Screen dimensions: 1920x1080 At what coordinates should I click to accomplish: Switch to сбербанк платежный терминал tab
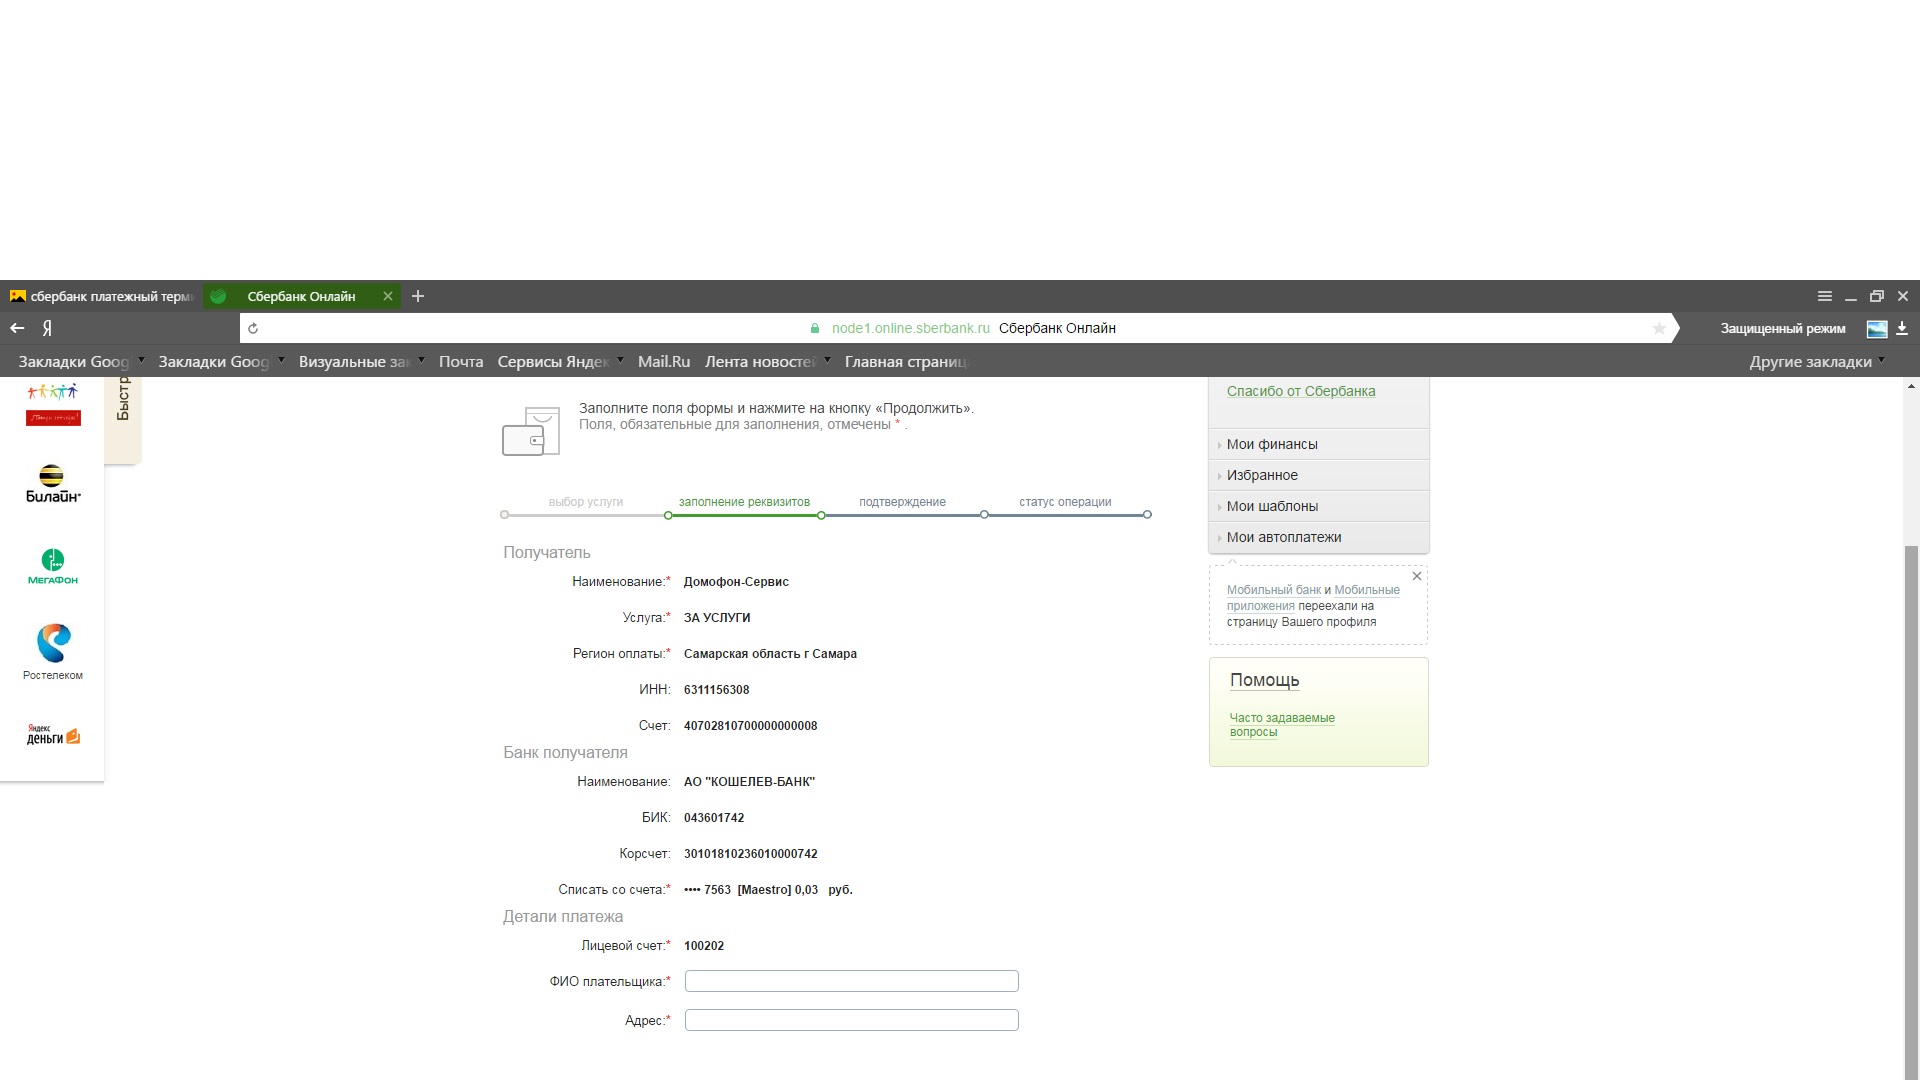coord(100,296)
